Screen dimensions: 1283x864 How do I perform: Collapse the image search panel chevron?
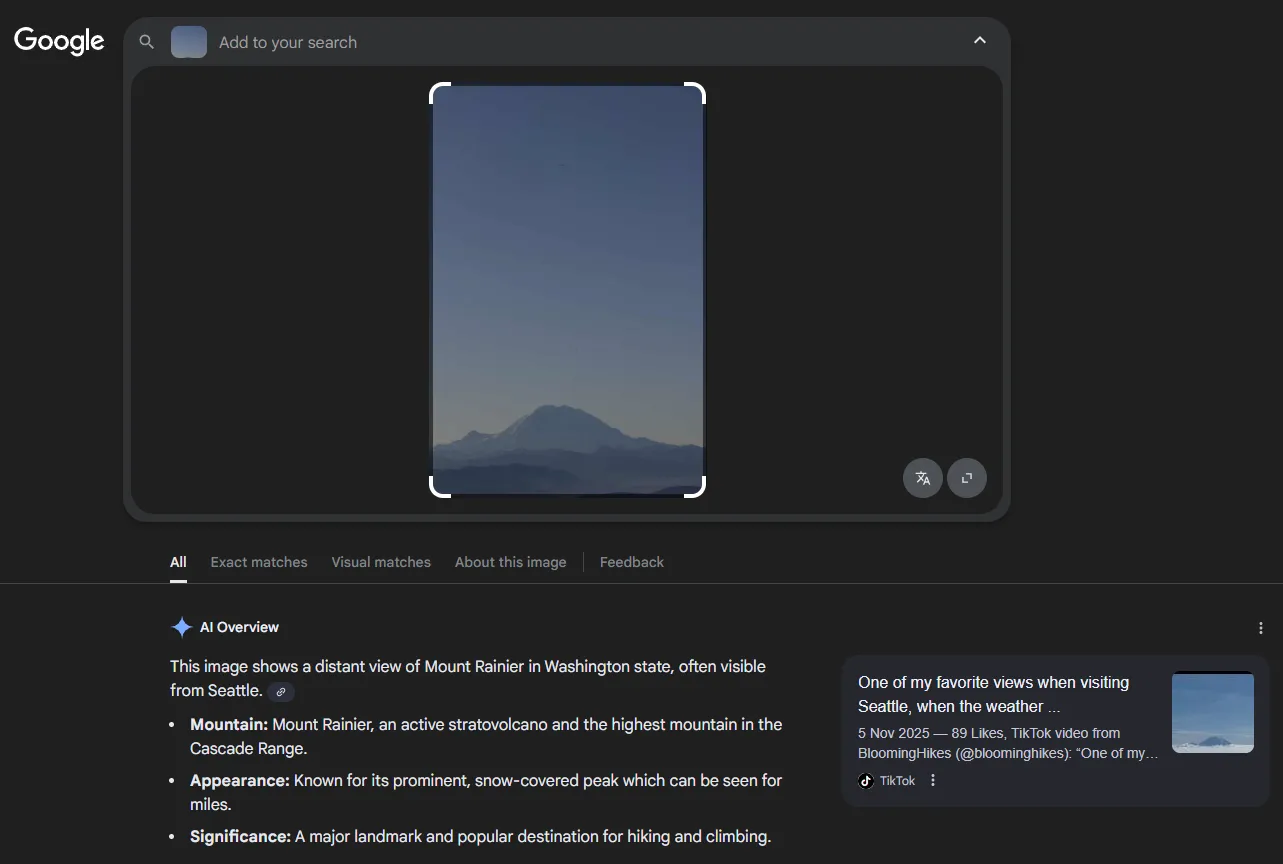coord(980,41)
